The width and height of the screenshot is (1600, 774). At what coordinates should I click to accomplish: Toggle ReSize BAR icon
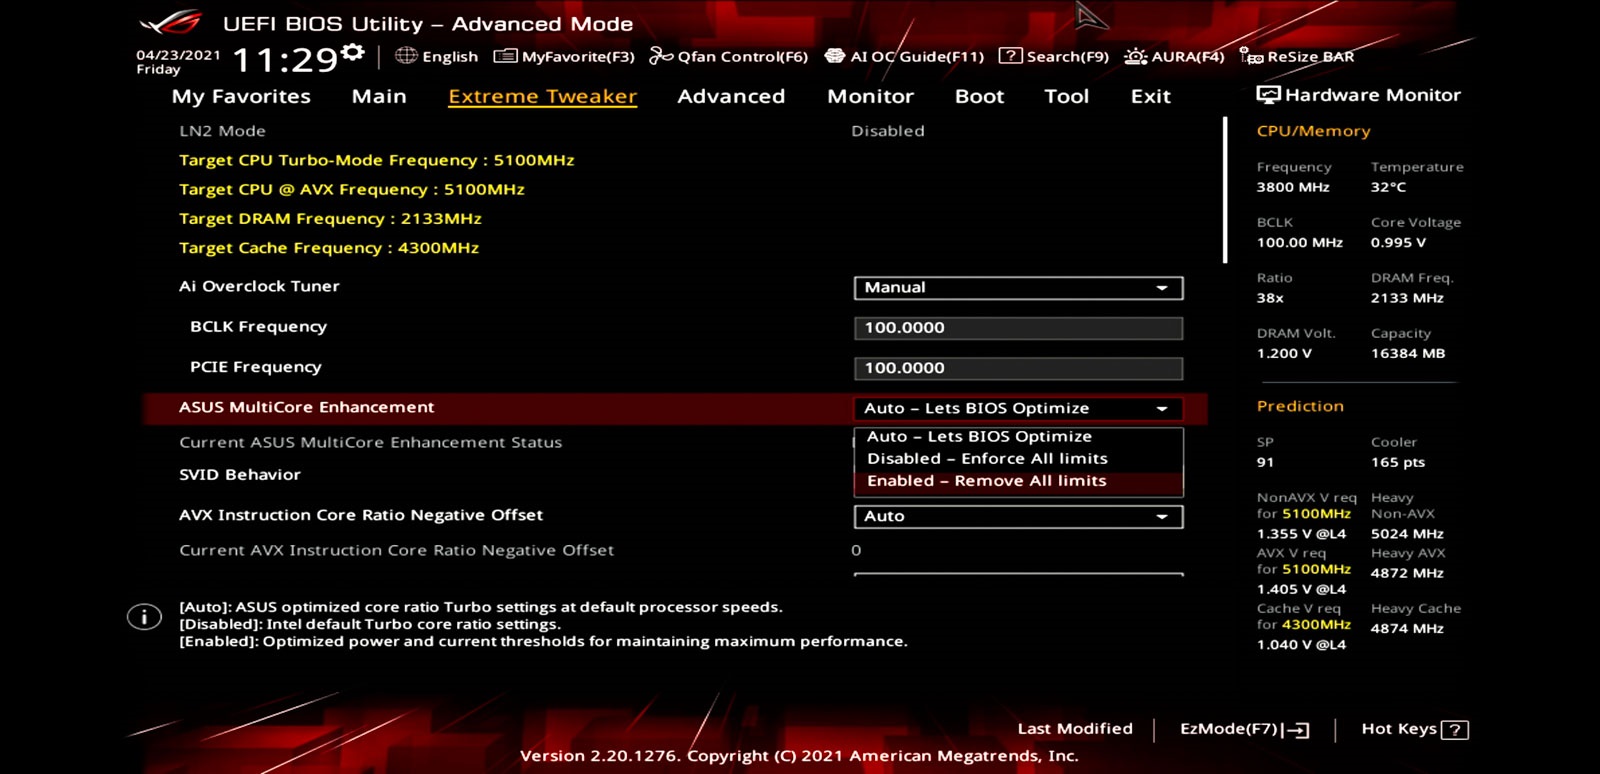click(1252, 56)
